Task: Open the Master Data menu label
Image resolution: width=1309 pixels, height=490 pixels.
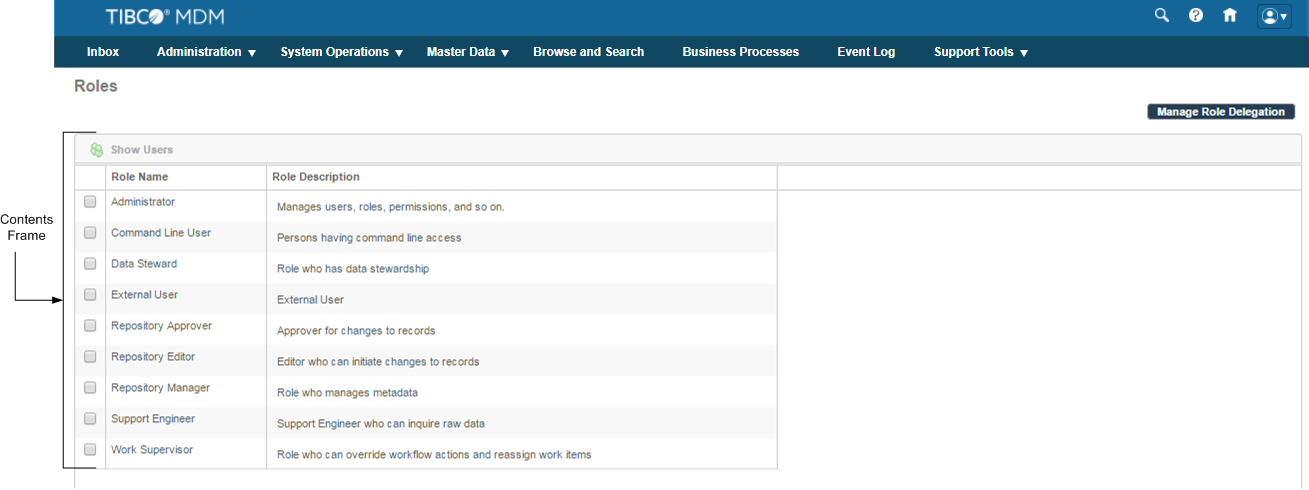Action: pos(461,52)
